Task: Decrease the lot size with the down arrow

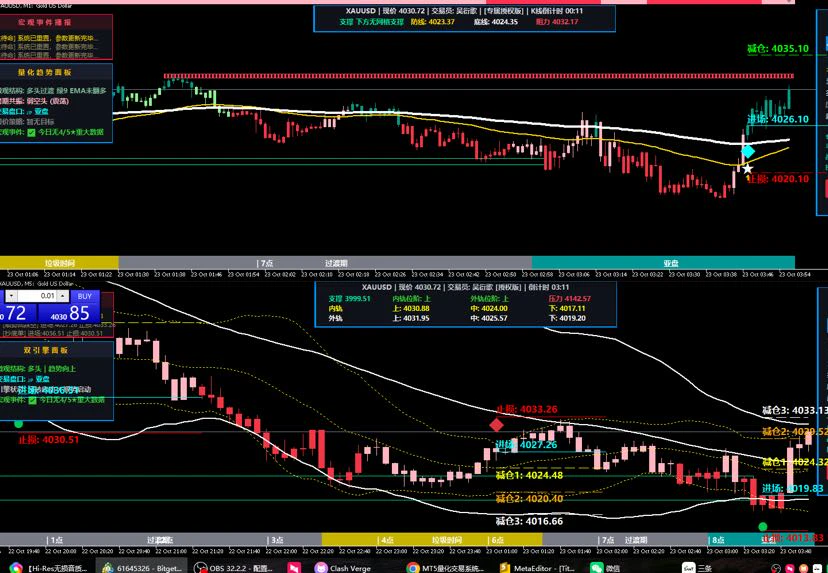Action: point(11,296)
